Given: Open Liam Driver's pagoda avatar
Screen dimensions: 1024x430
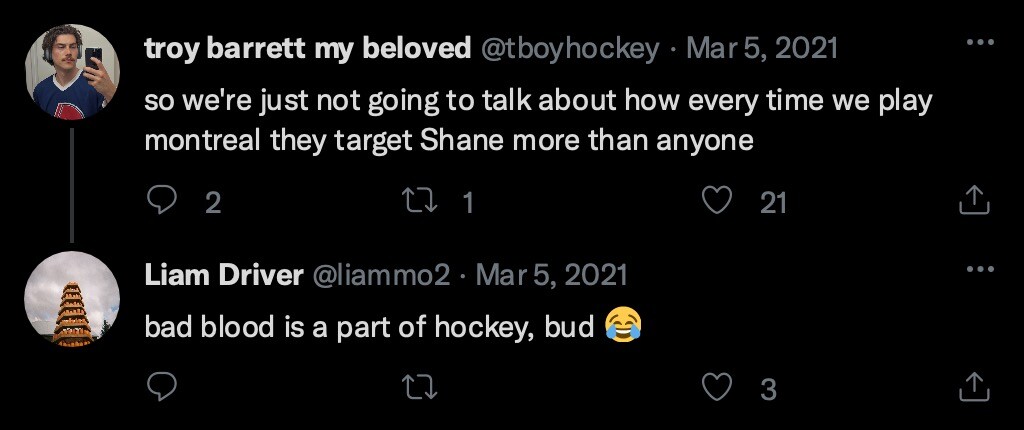Looking at the screenshot, I should (71, 298).
